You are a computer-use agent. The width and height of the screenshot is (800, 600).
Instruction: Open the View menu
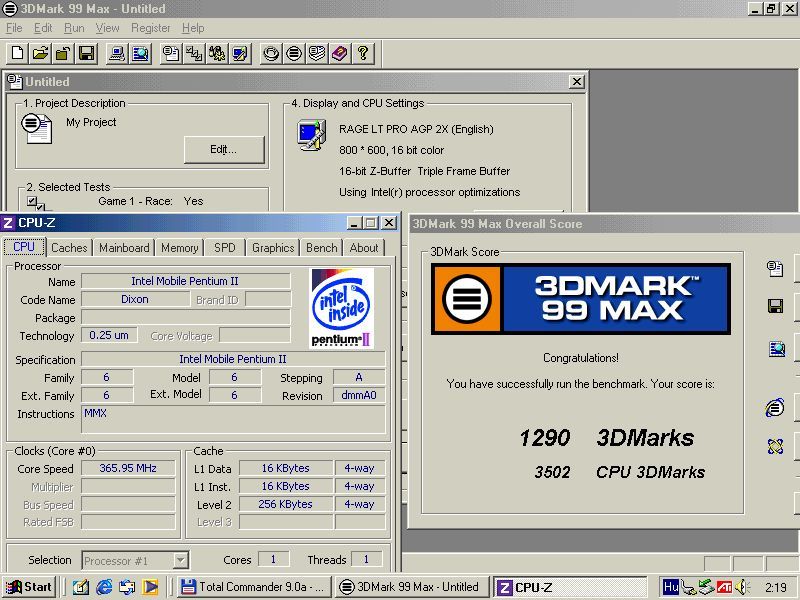click(107, 28)
